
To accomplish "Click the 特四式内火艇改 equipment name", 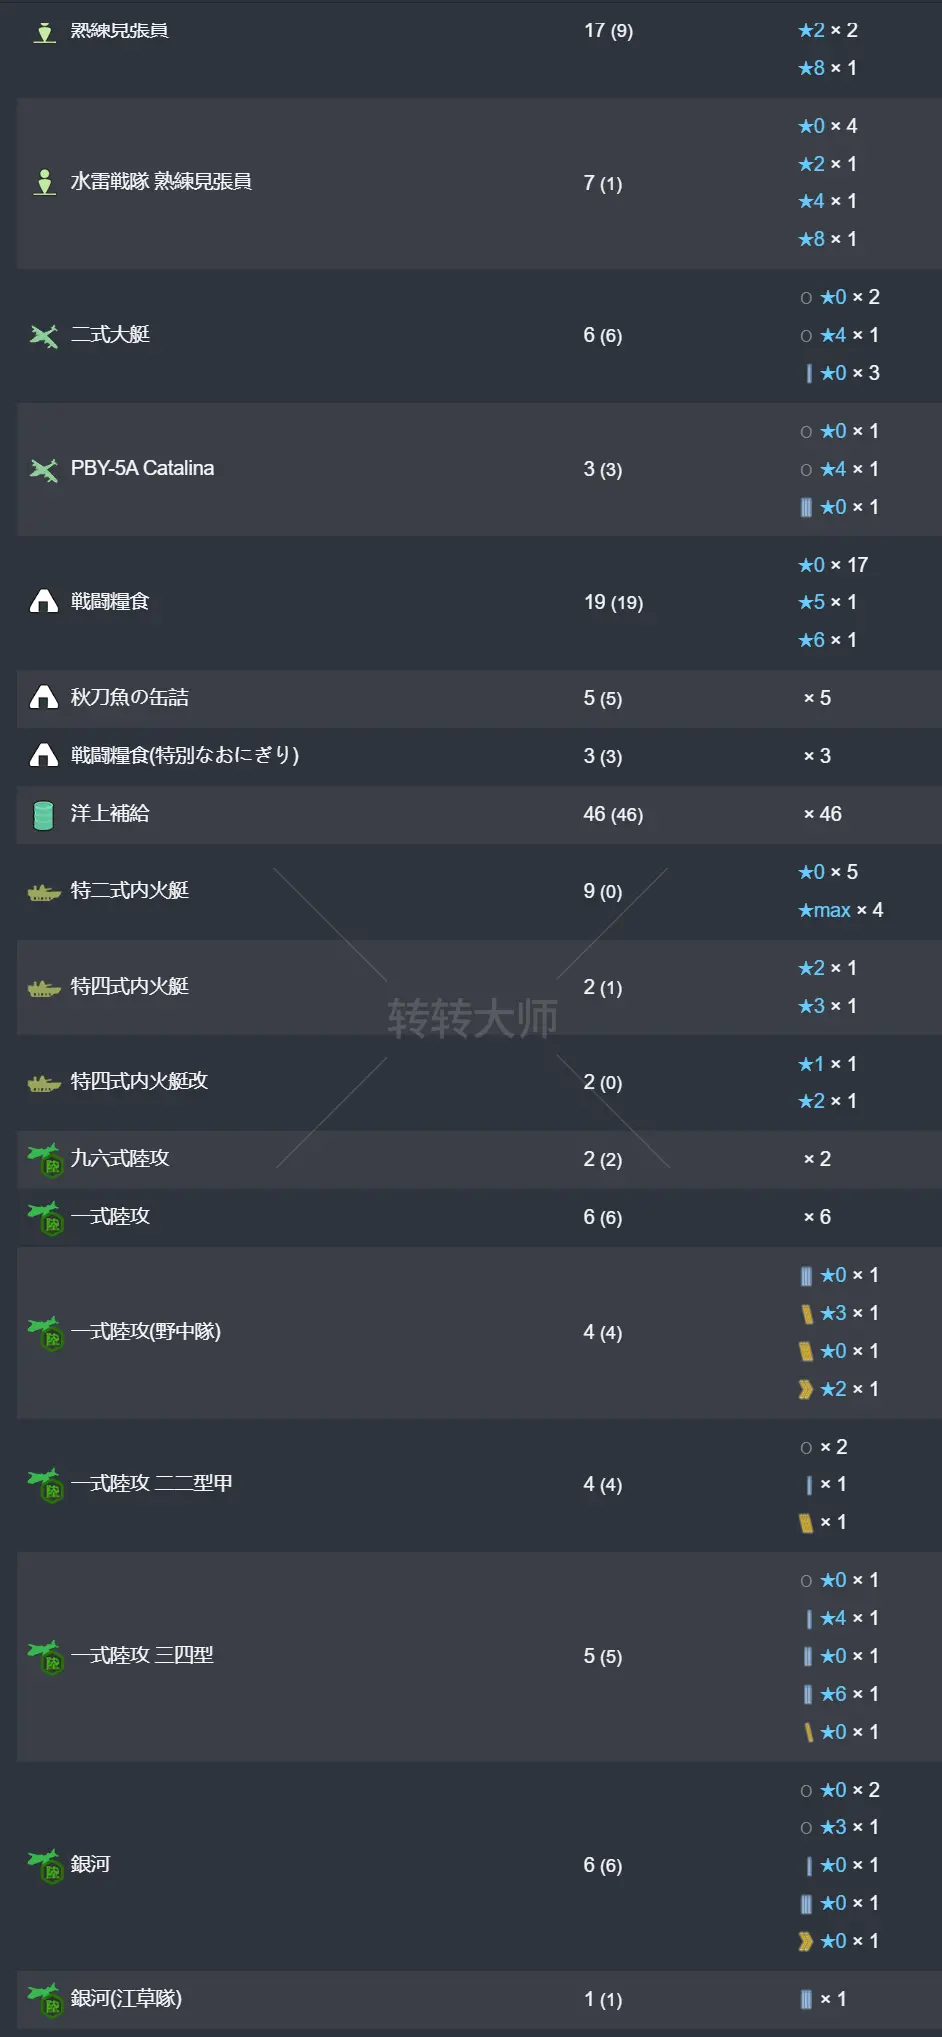I will click(x=139, y=1081).
